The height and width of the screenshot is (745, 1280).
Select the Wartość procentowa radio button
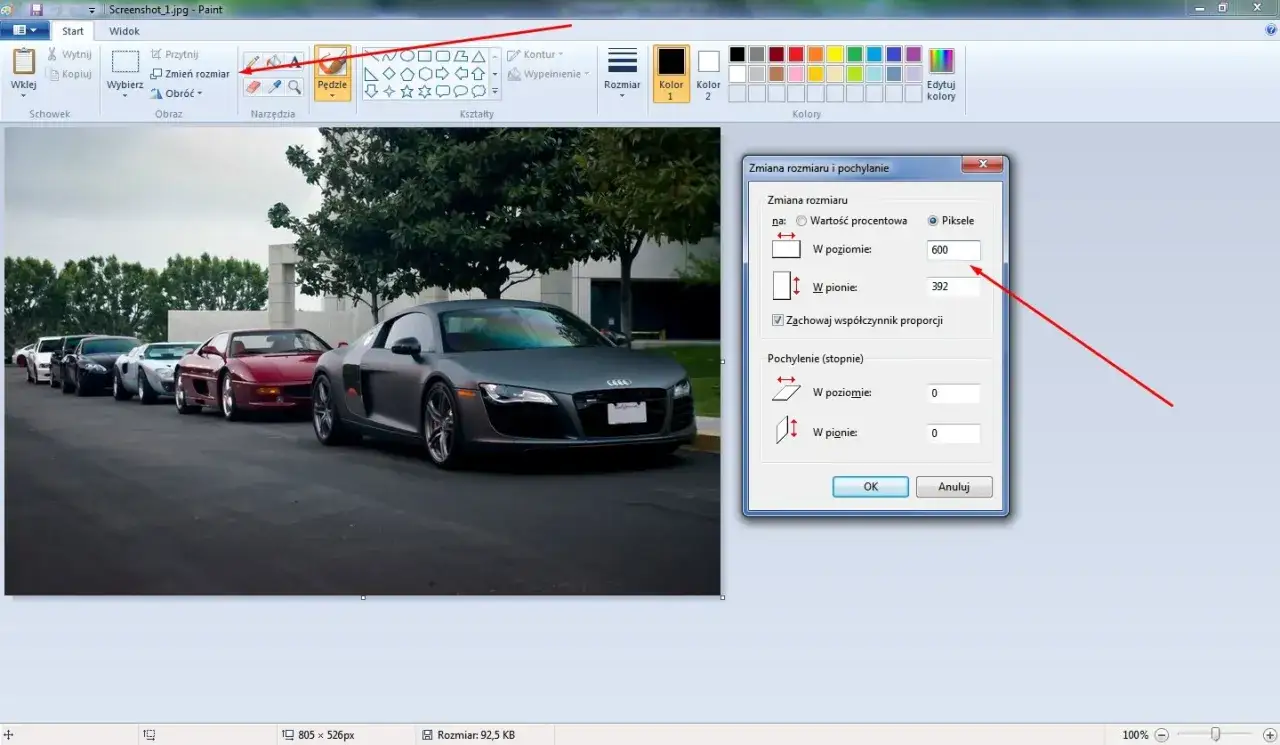click(801, 220)
